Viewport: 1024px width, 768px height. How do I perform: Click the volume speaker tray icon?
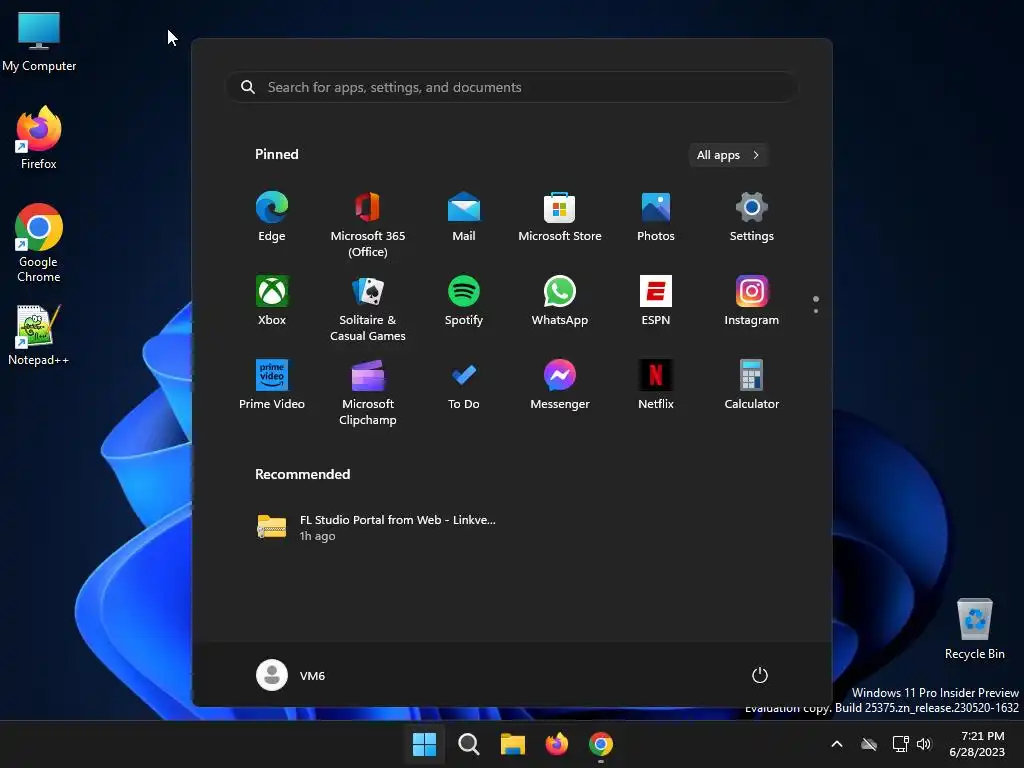point(923,744)
